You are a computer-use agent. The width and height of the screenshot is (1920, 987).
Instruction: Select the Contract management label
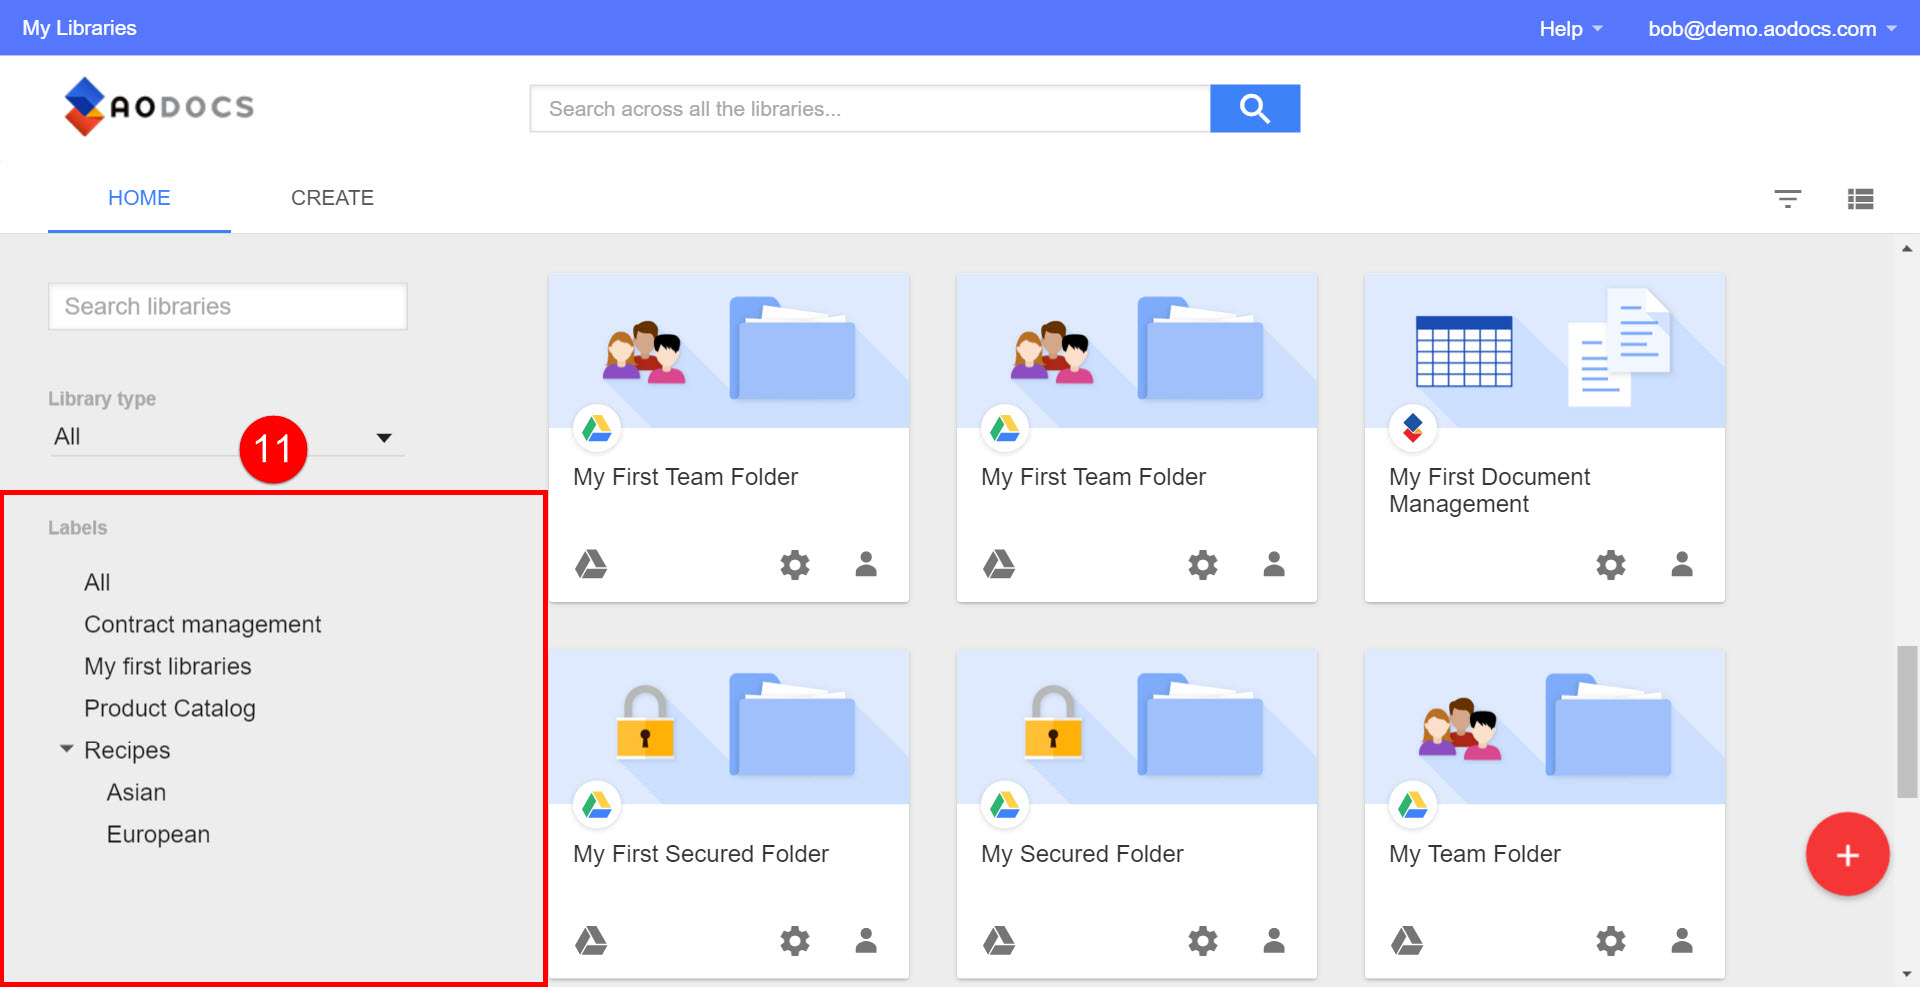[x=202, y=624]
